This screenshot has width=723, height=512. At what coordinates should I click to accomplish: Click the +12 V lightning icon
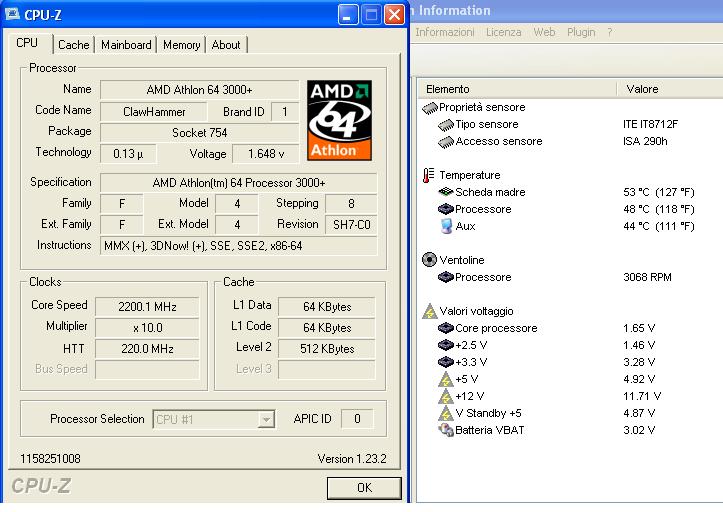click(x=446, y=396)
